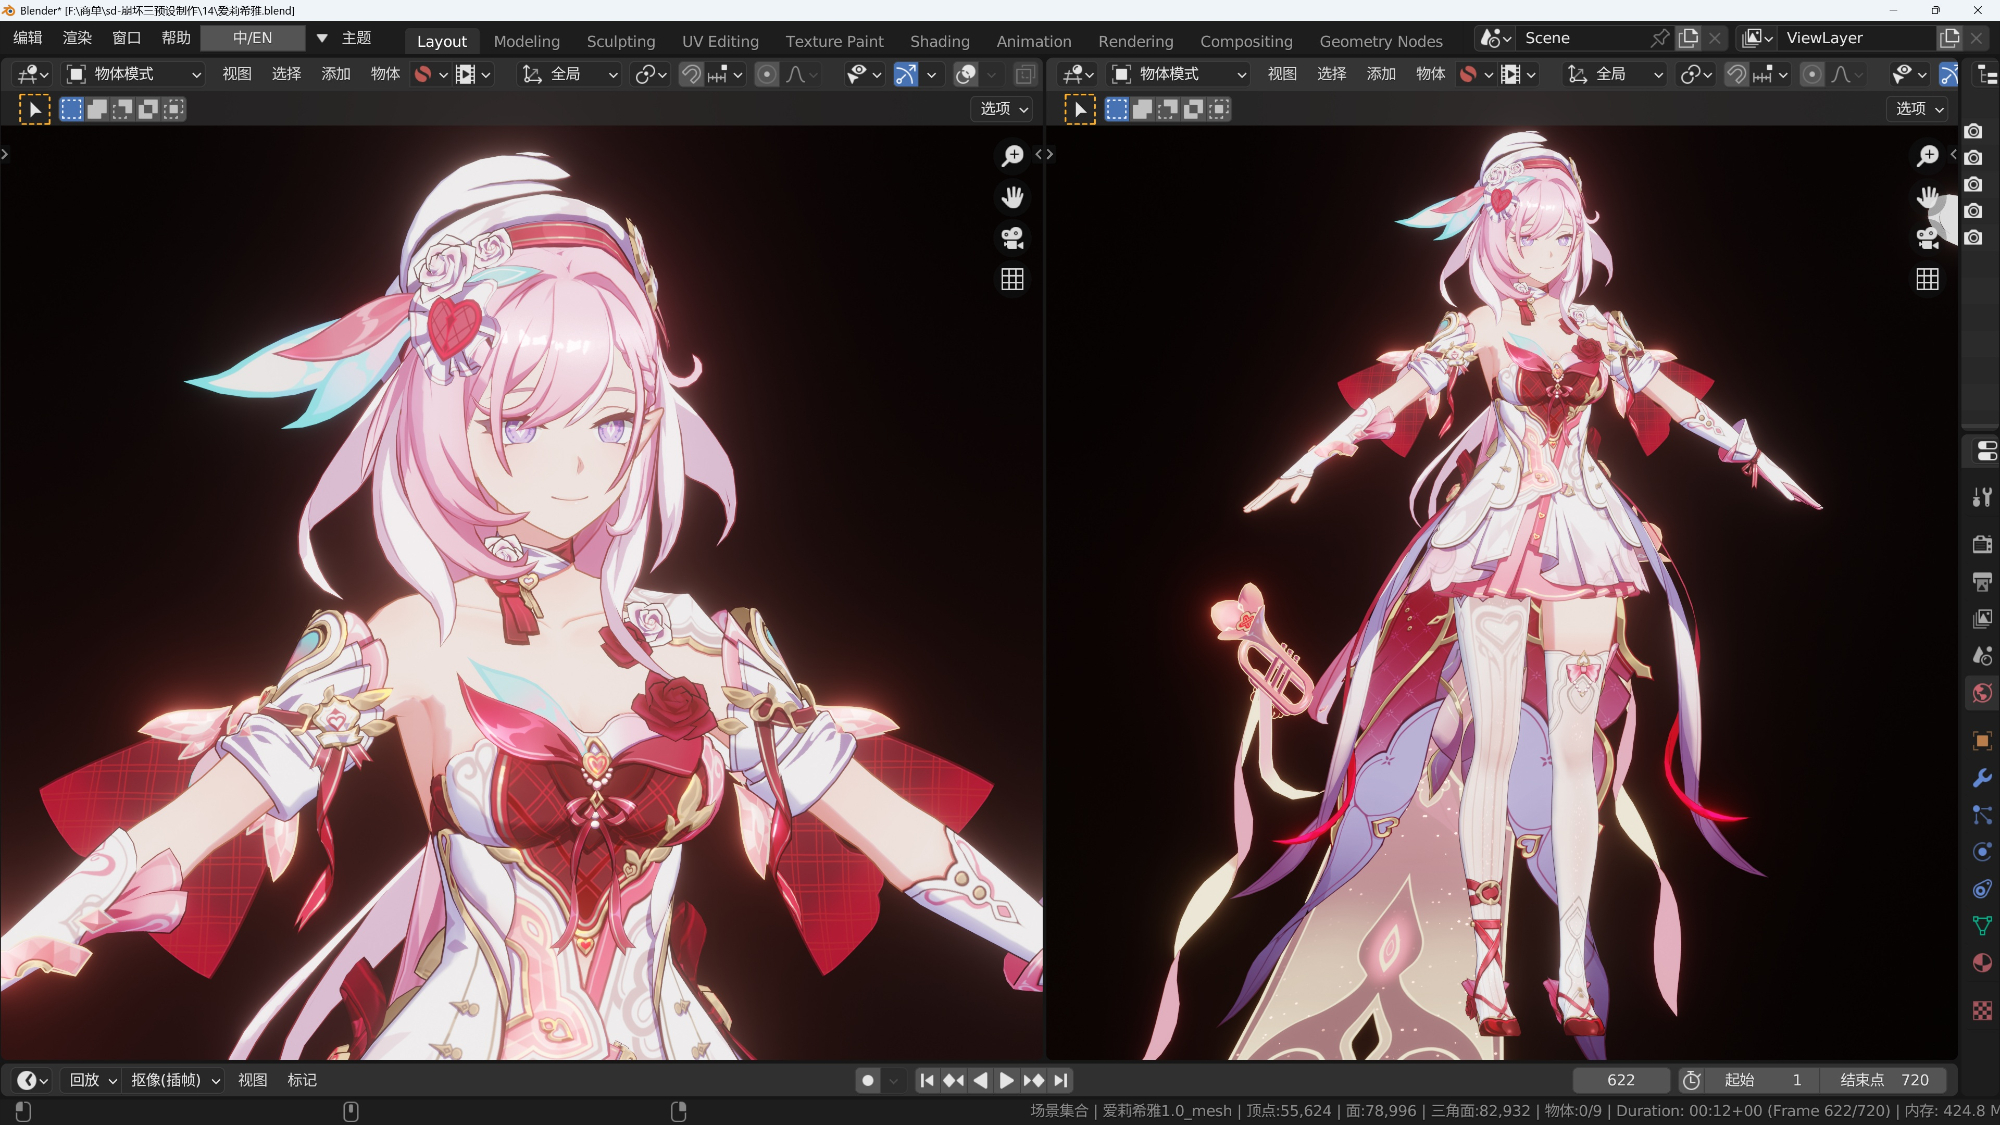Toggle camera view in left viewport

click(1012, 238)
